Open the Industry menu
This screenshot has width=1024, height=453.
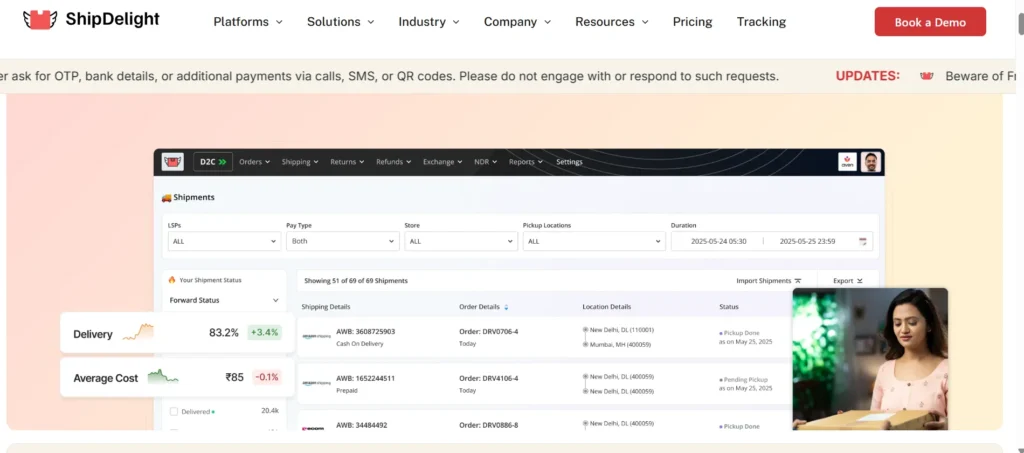pos(429,22)
